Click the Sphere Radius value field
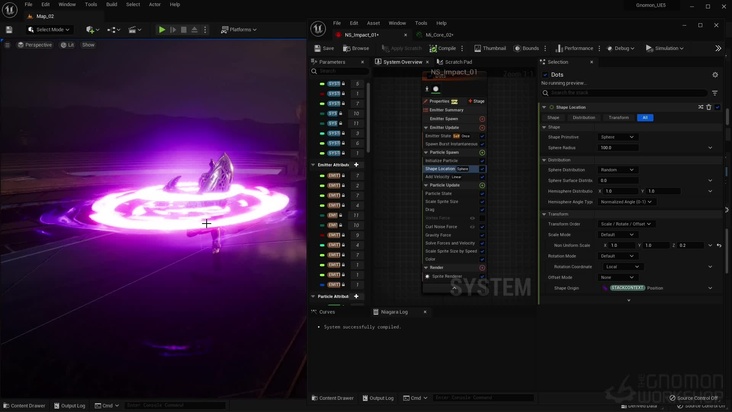Screen dimensions: 732x412 point(618,148)
